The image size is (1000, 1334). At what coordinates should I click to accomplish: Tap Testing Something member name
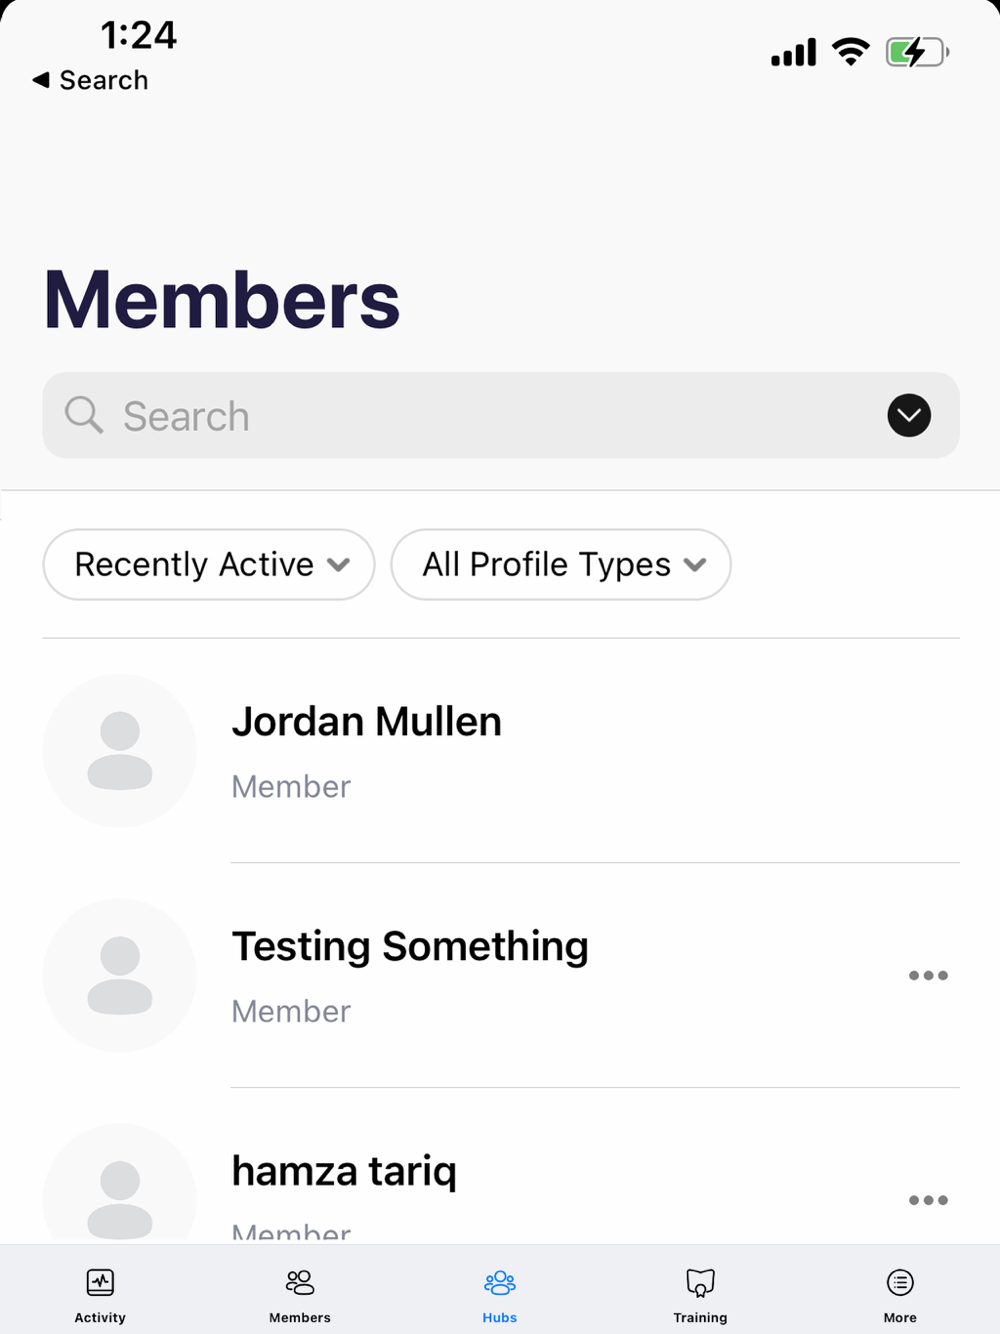click(x=410, y=947)
